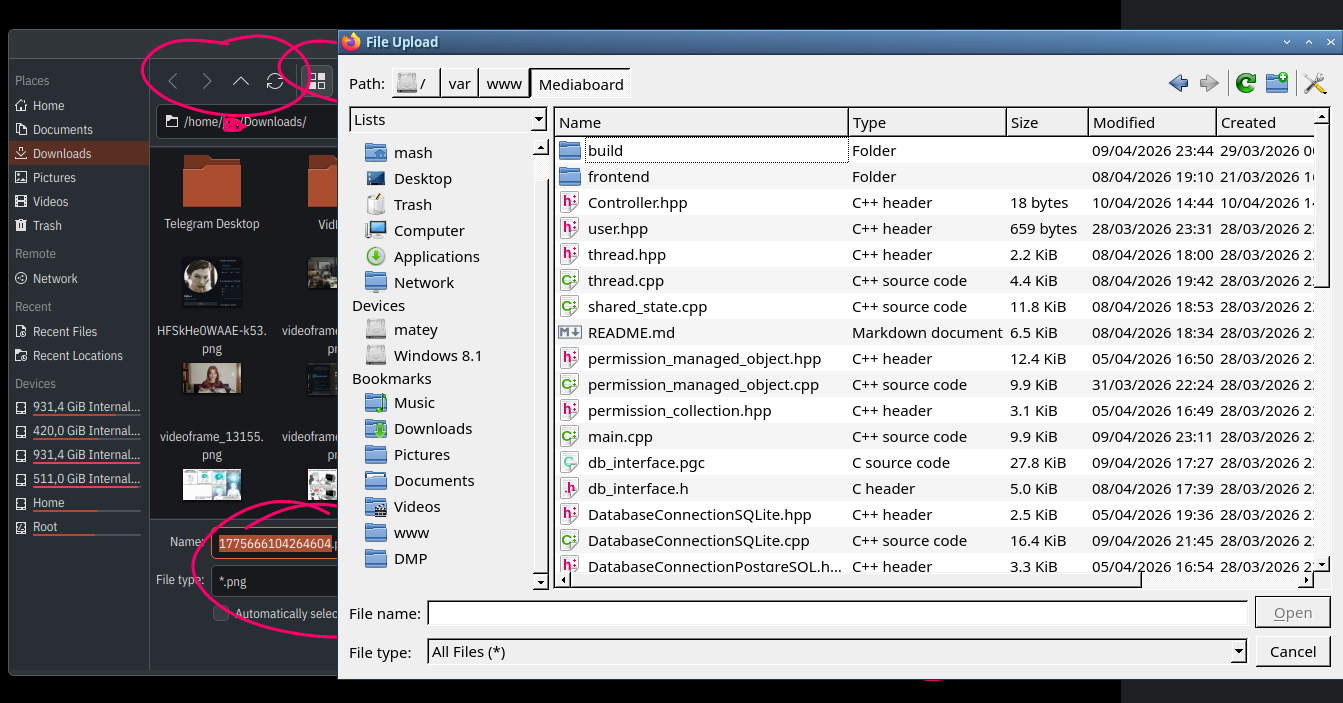Click the Open button in File Upload

click(x=1293, y=612)
